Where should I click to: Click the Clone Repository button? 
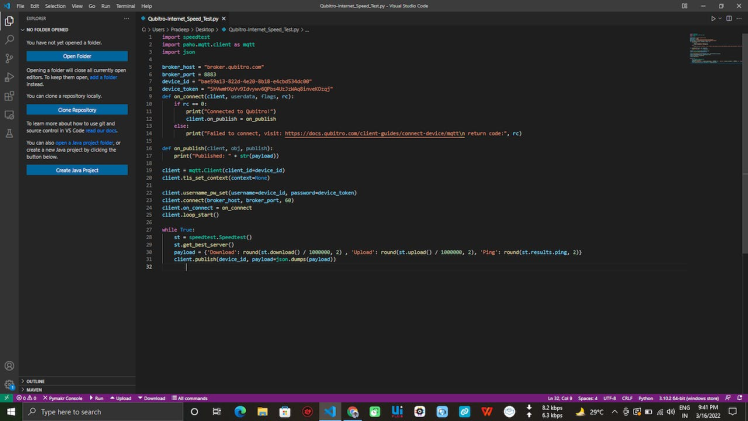pos(77,110)
